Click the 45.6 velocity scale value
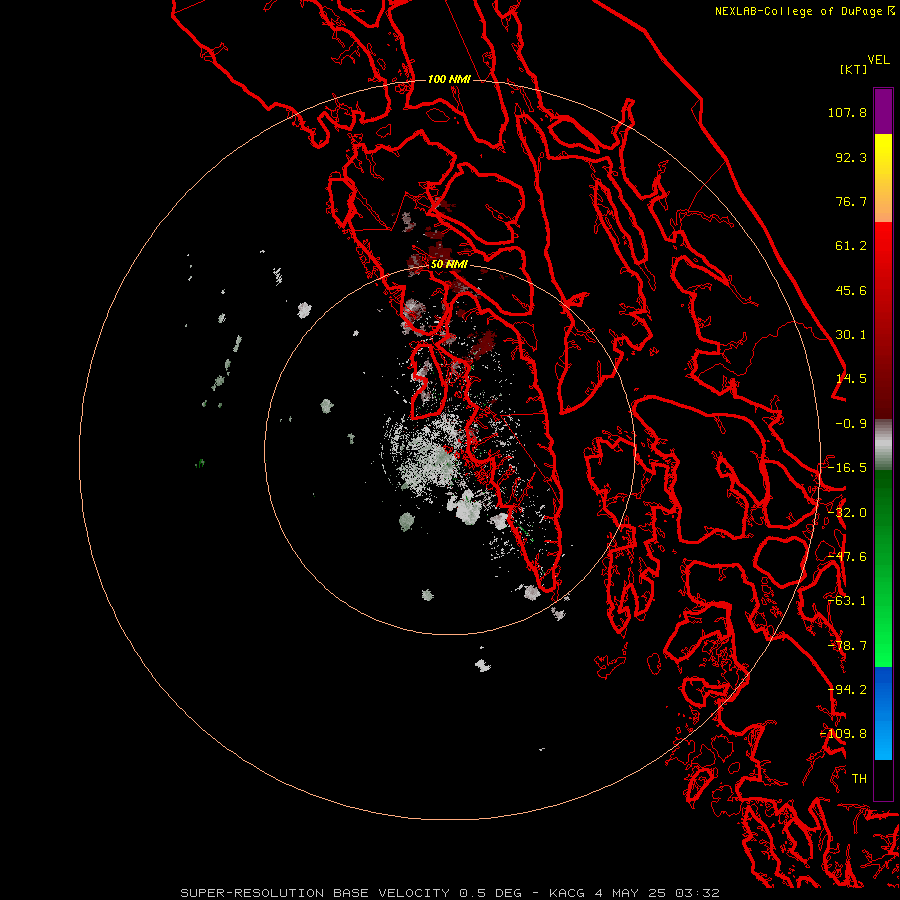Image resolution: width=900 pixels, height=900 pixels. (851, 290)
